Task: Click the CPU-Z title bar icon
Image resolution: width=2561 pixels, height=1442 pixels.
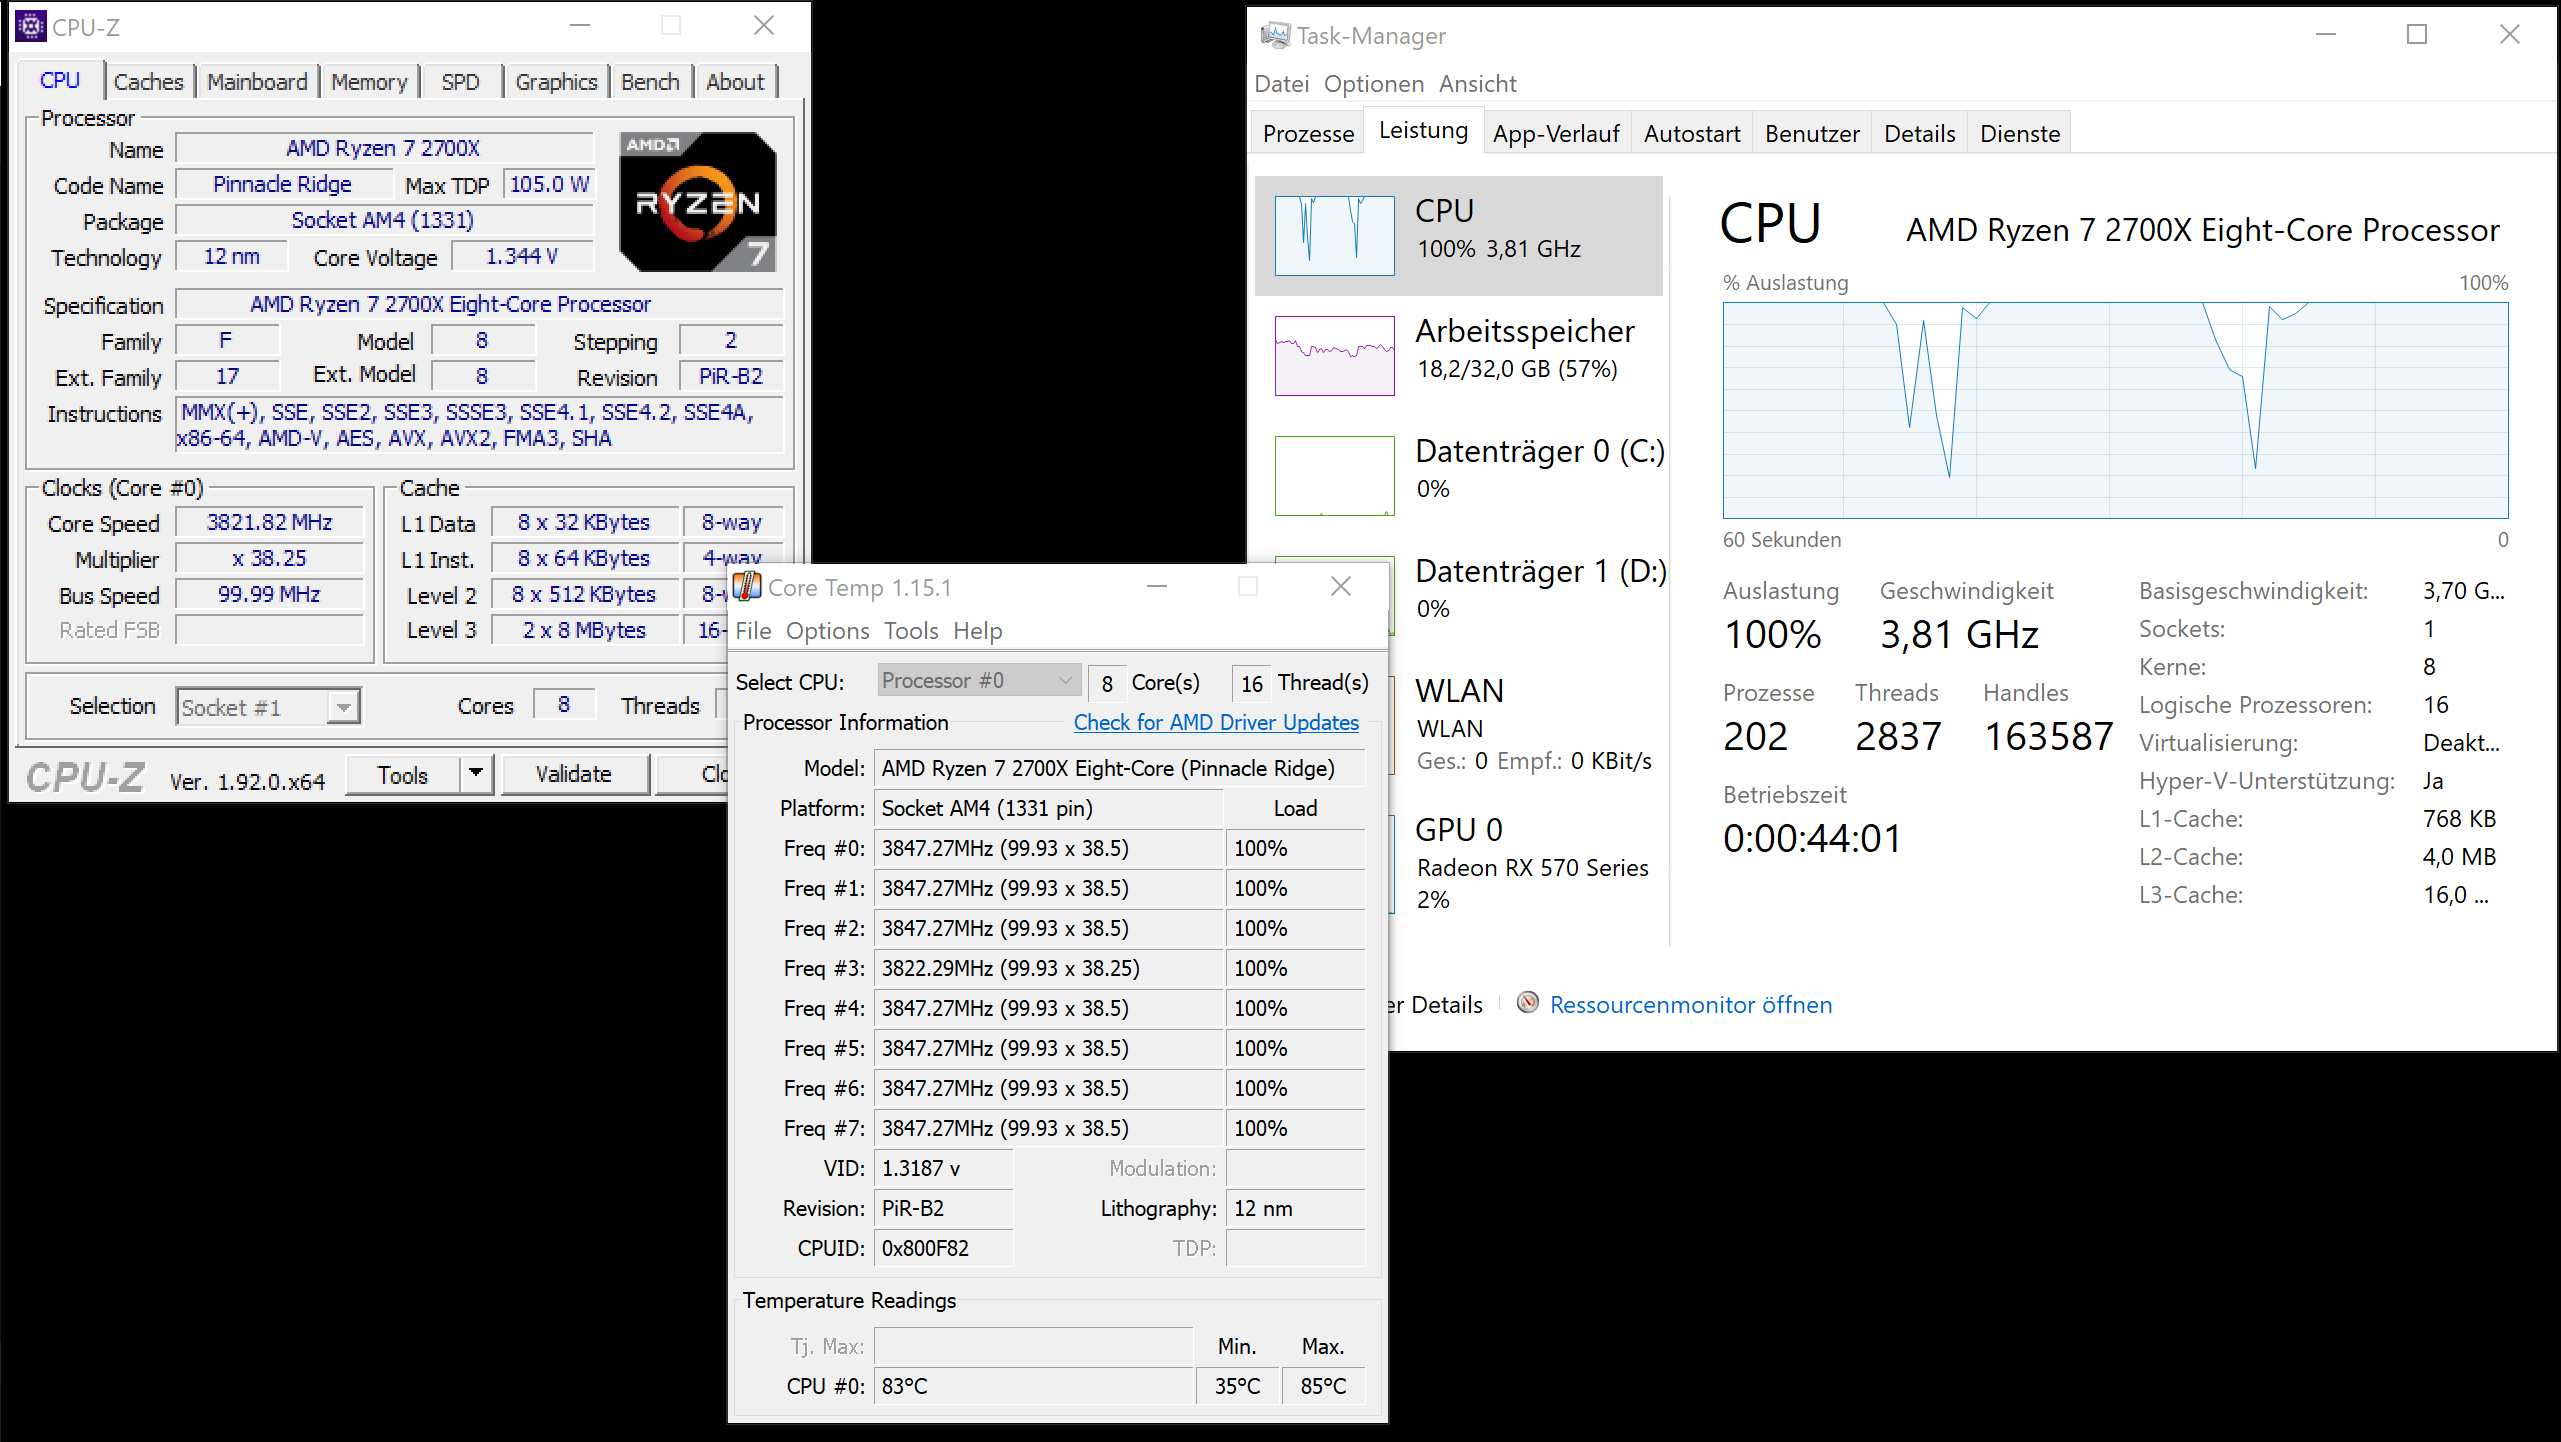Action: click(31, 26)
